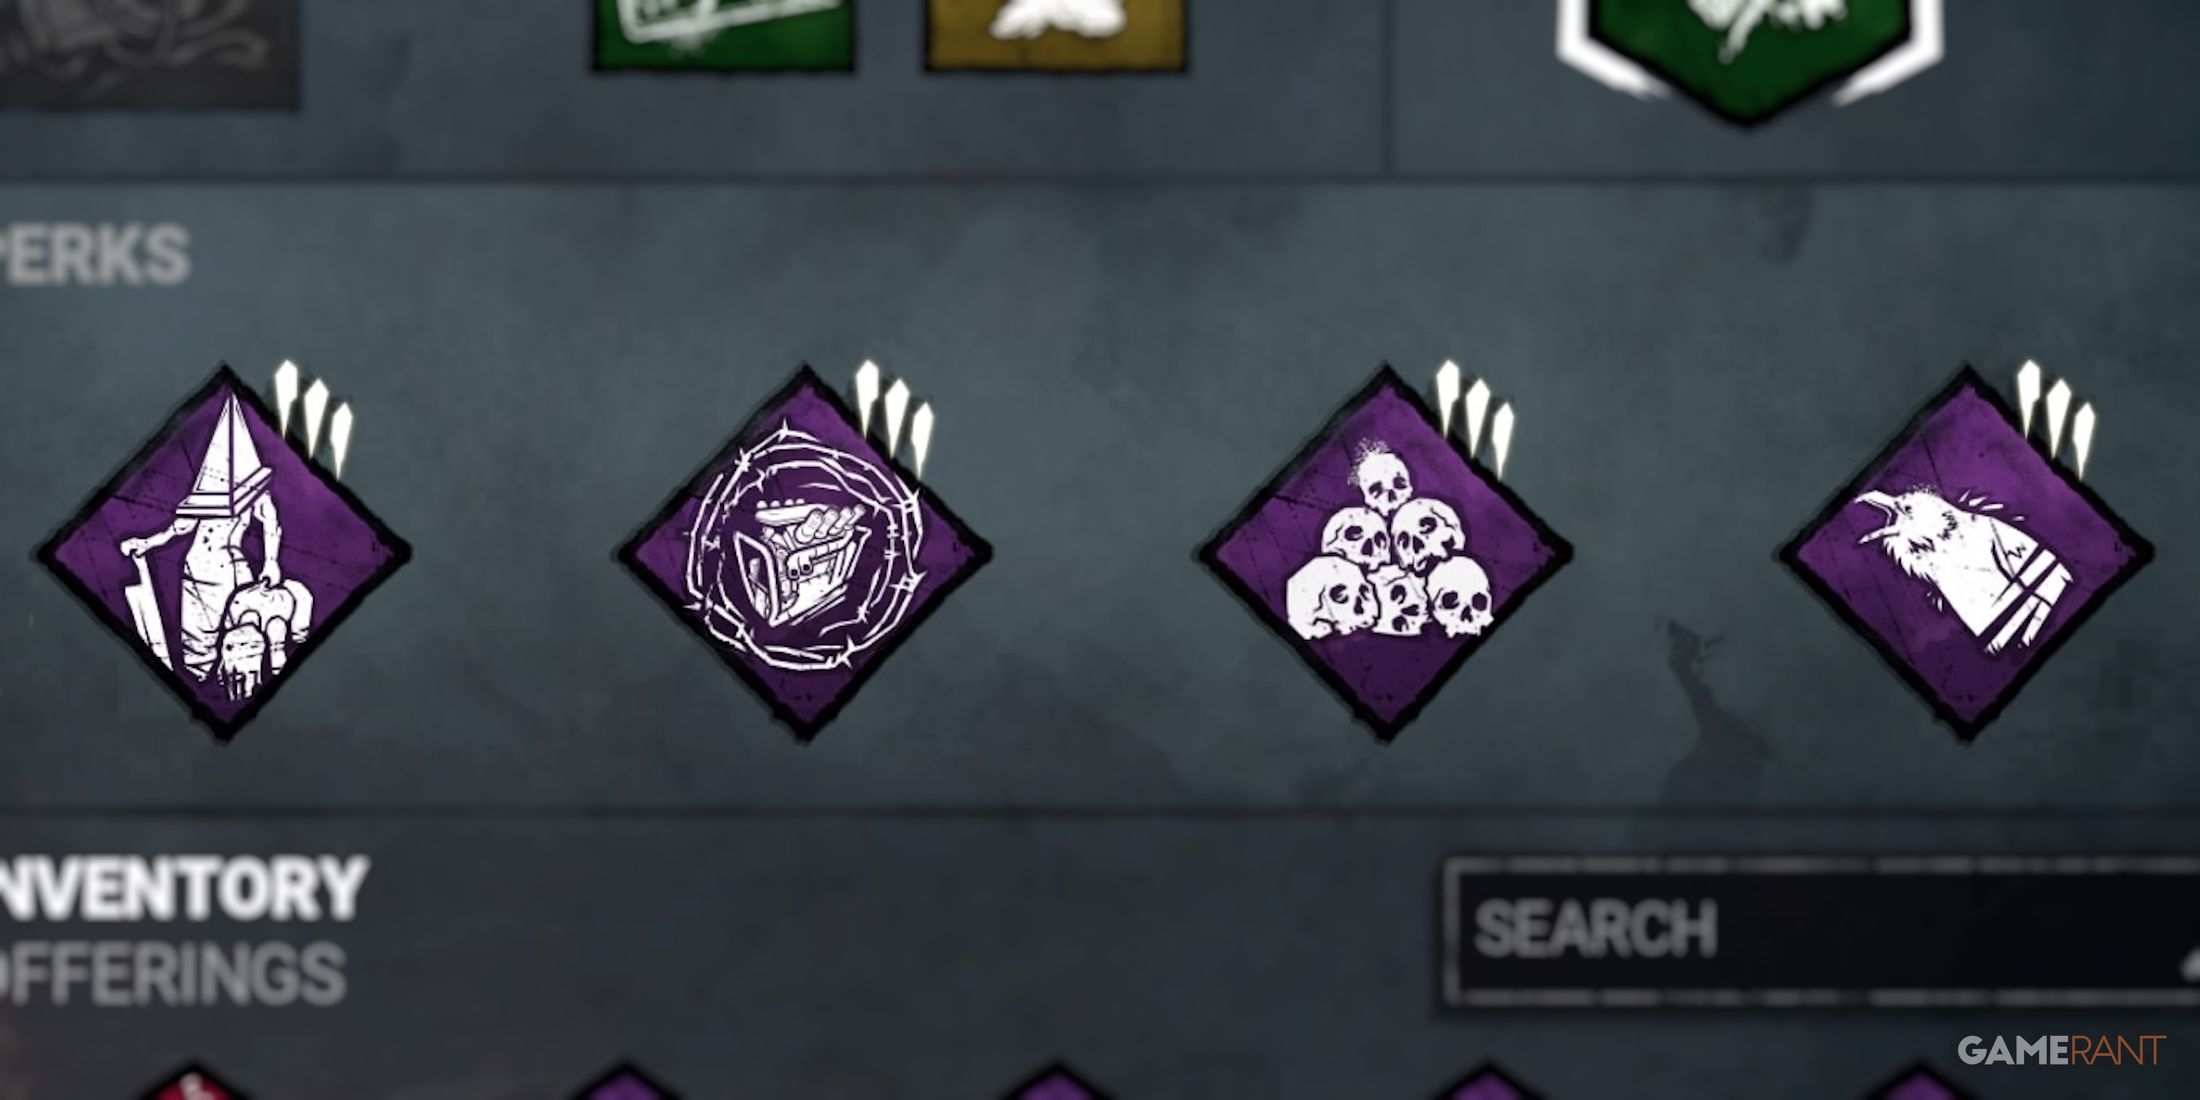
Task: Click the green add-on slot icon
Action: 723,33
